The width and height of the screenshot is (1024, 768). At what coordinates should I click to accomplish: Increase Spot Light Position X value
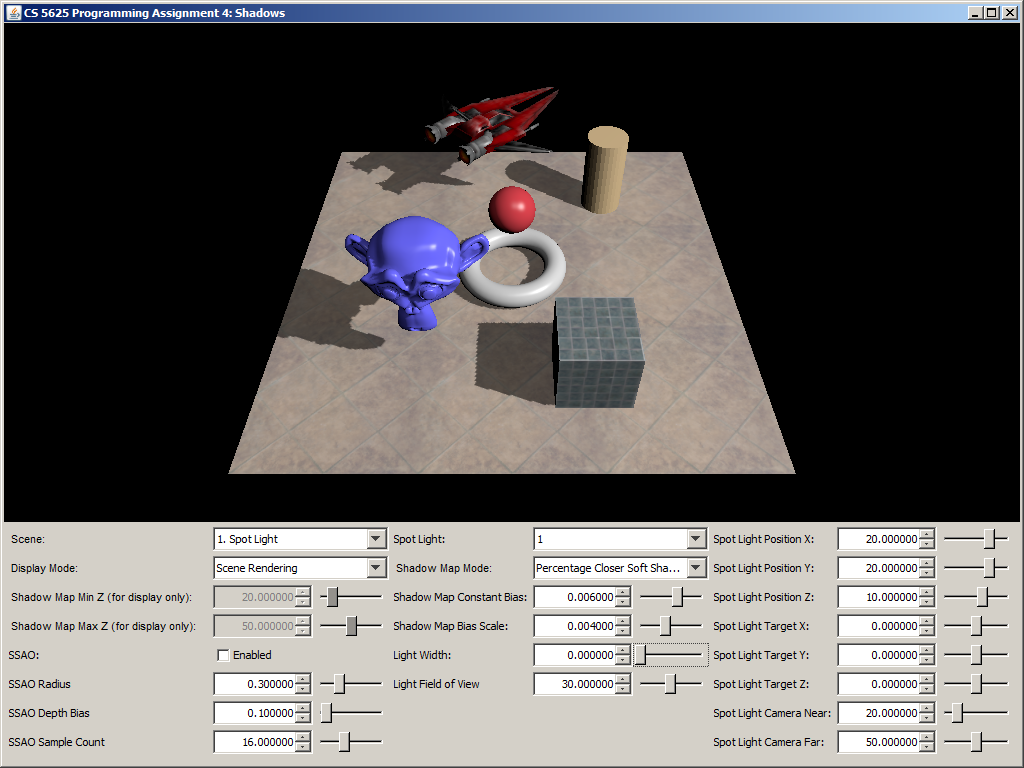(927, 534)
